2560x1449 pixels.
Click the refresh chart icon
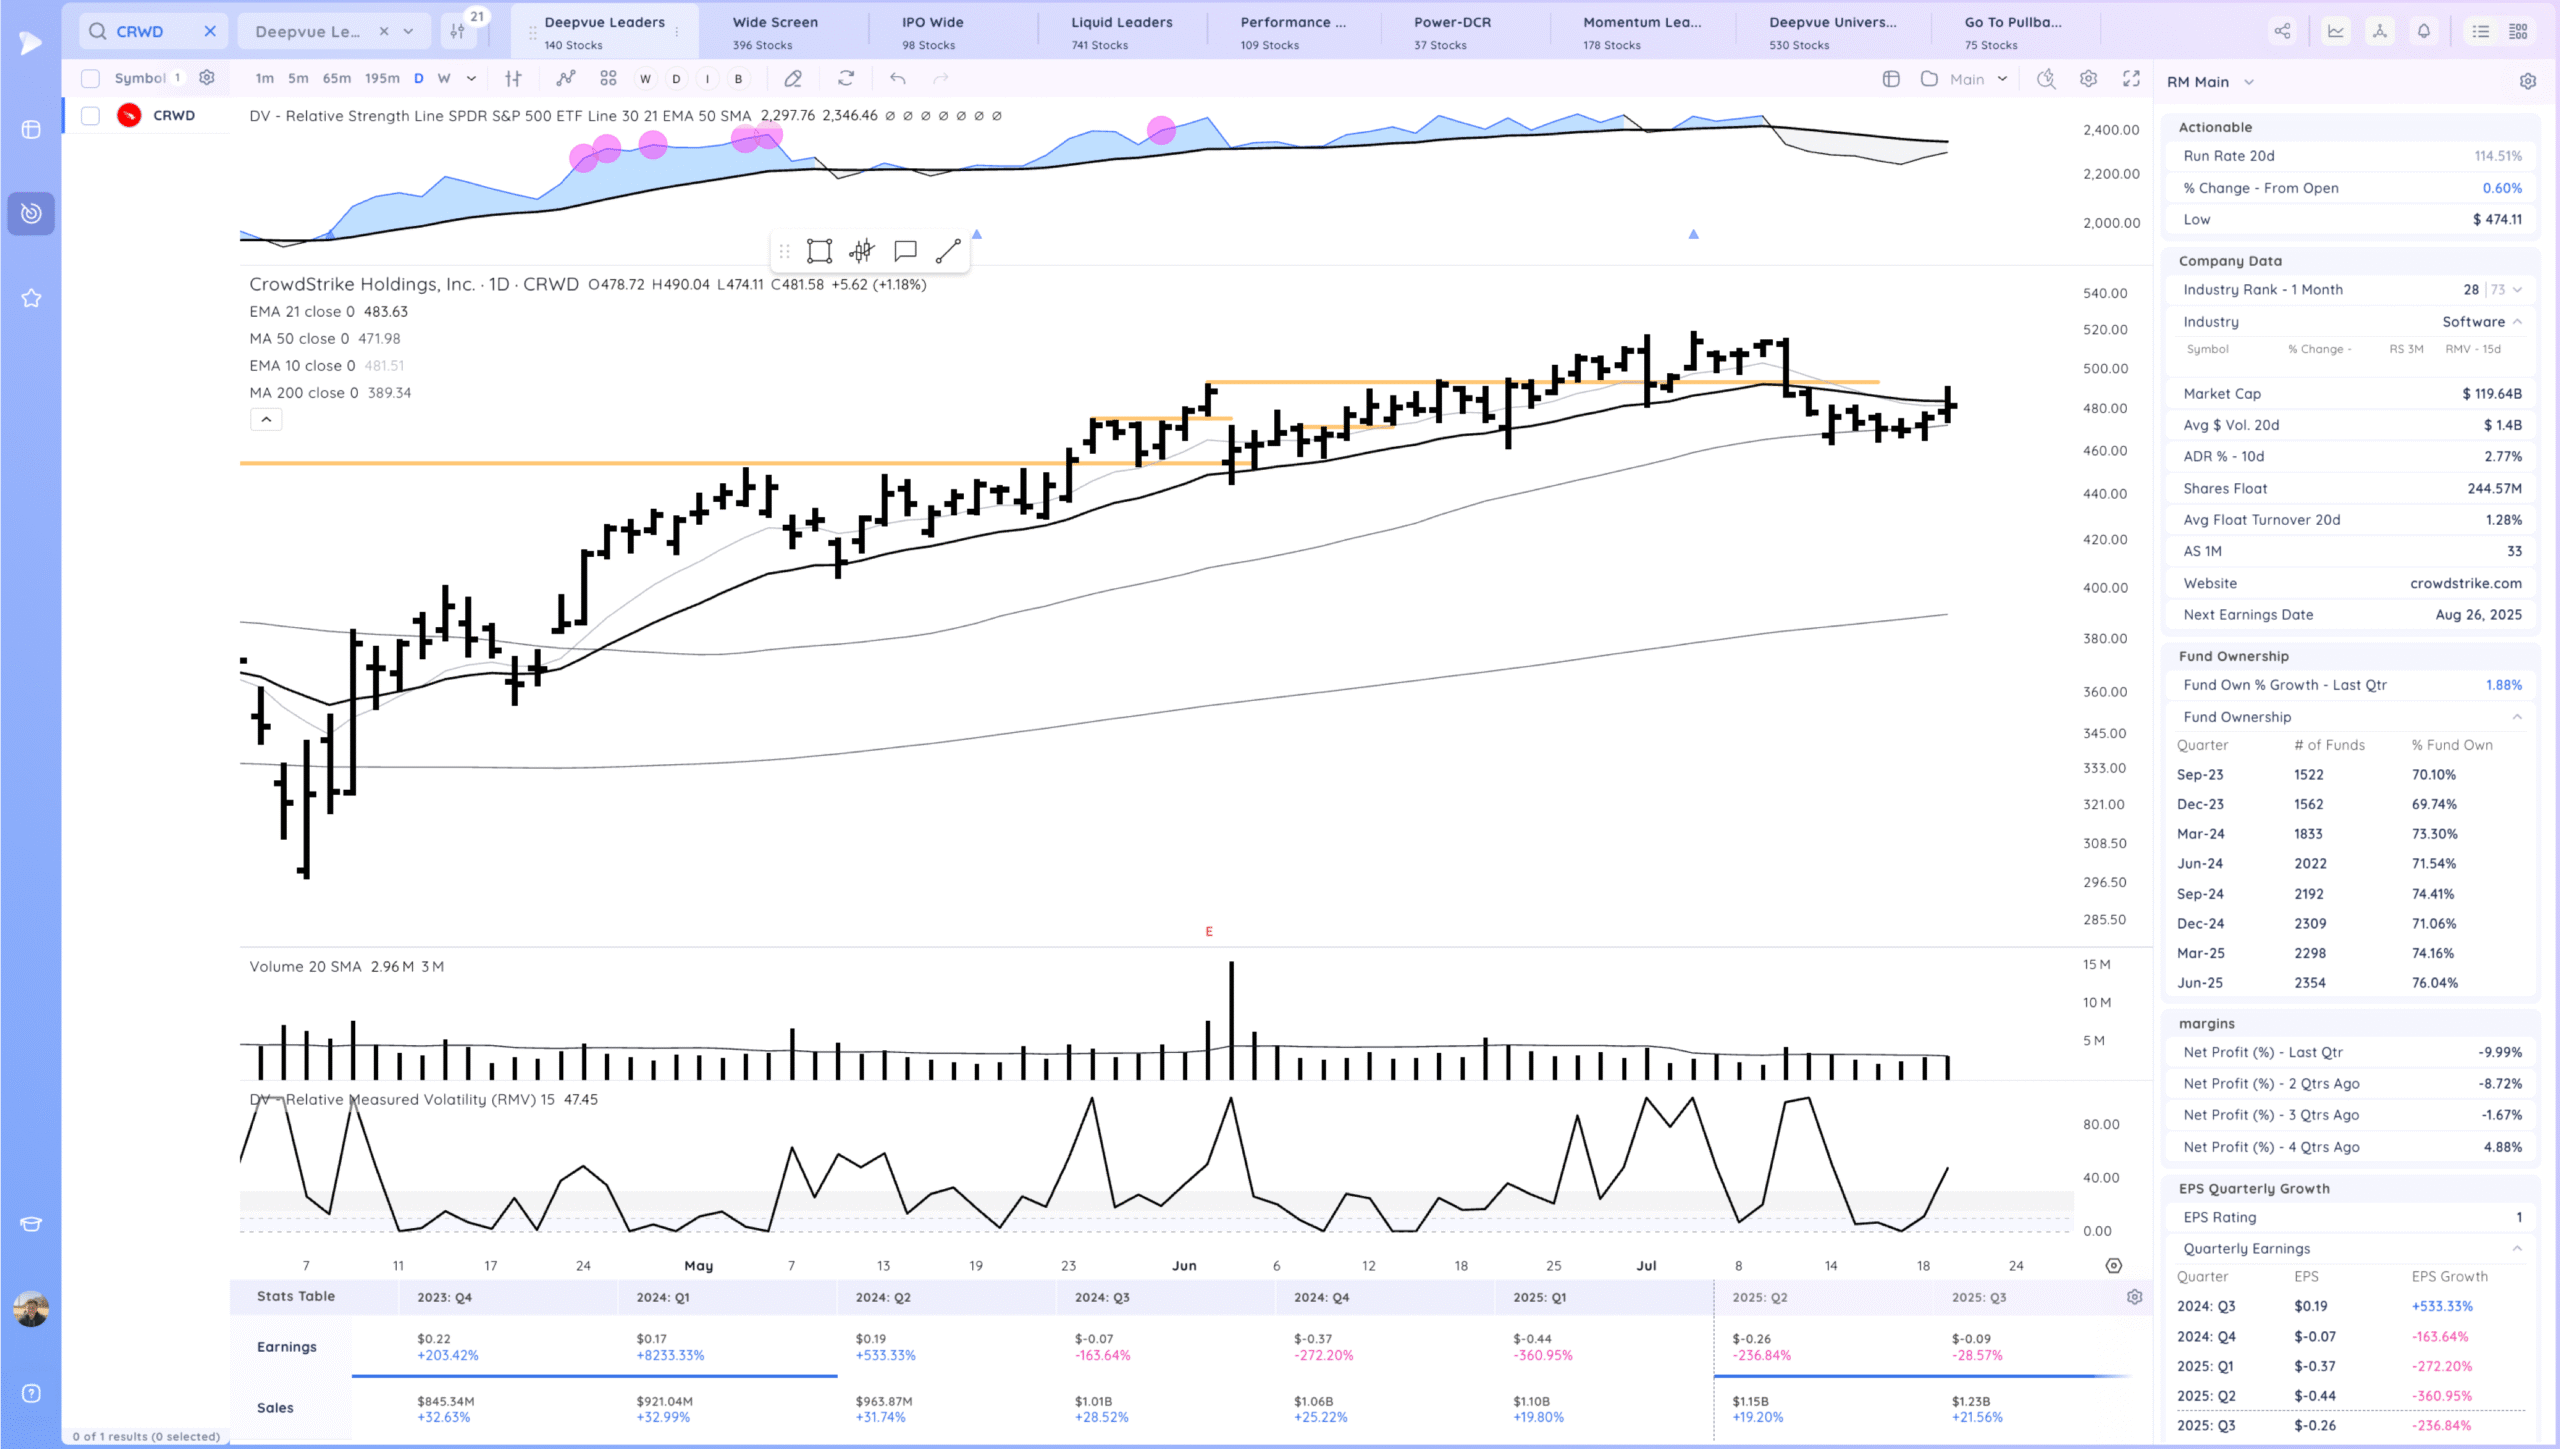[846, 78]
